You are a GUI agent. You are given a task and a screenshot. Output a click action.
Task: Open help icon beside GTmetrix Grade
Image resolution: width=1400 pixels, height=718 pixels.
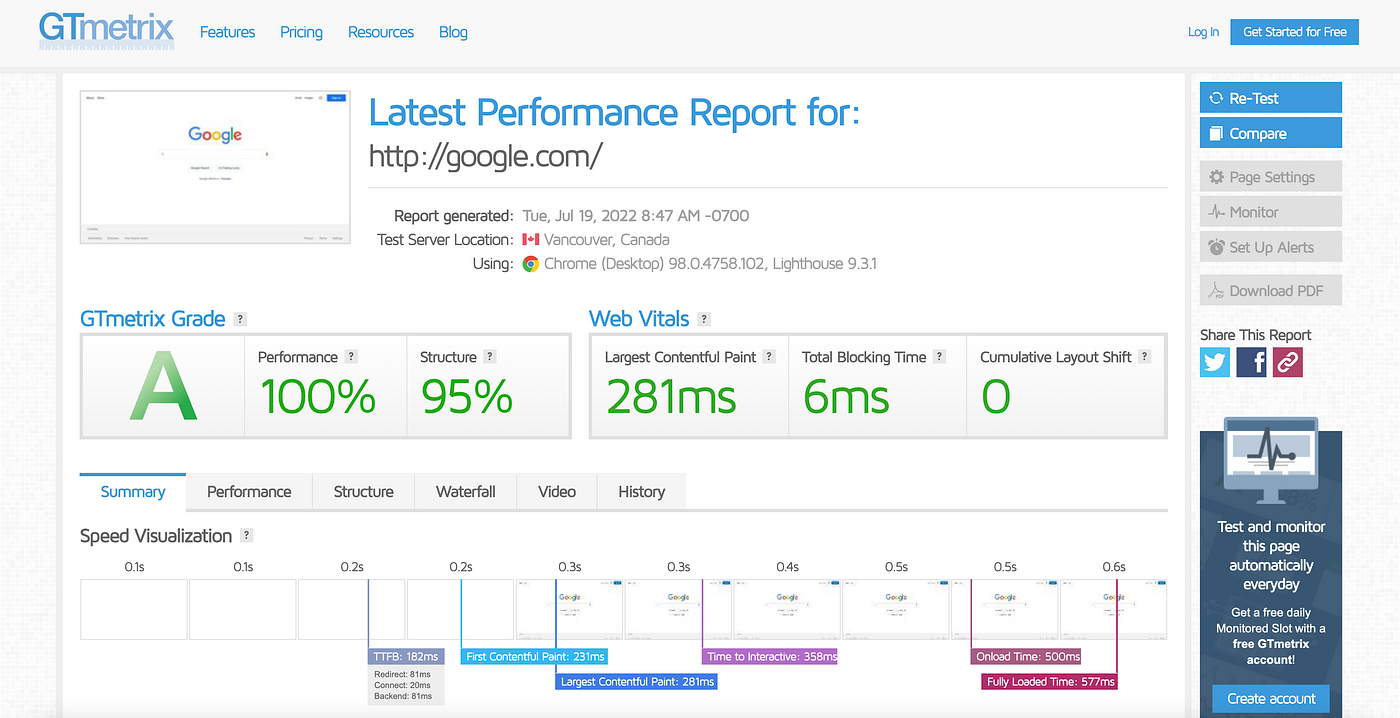[x=240, y=319]
